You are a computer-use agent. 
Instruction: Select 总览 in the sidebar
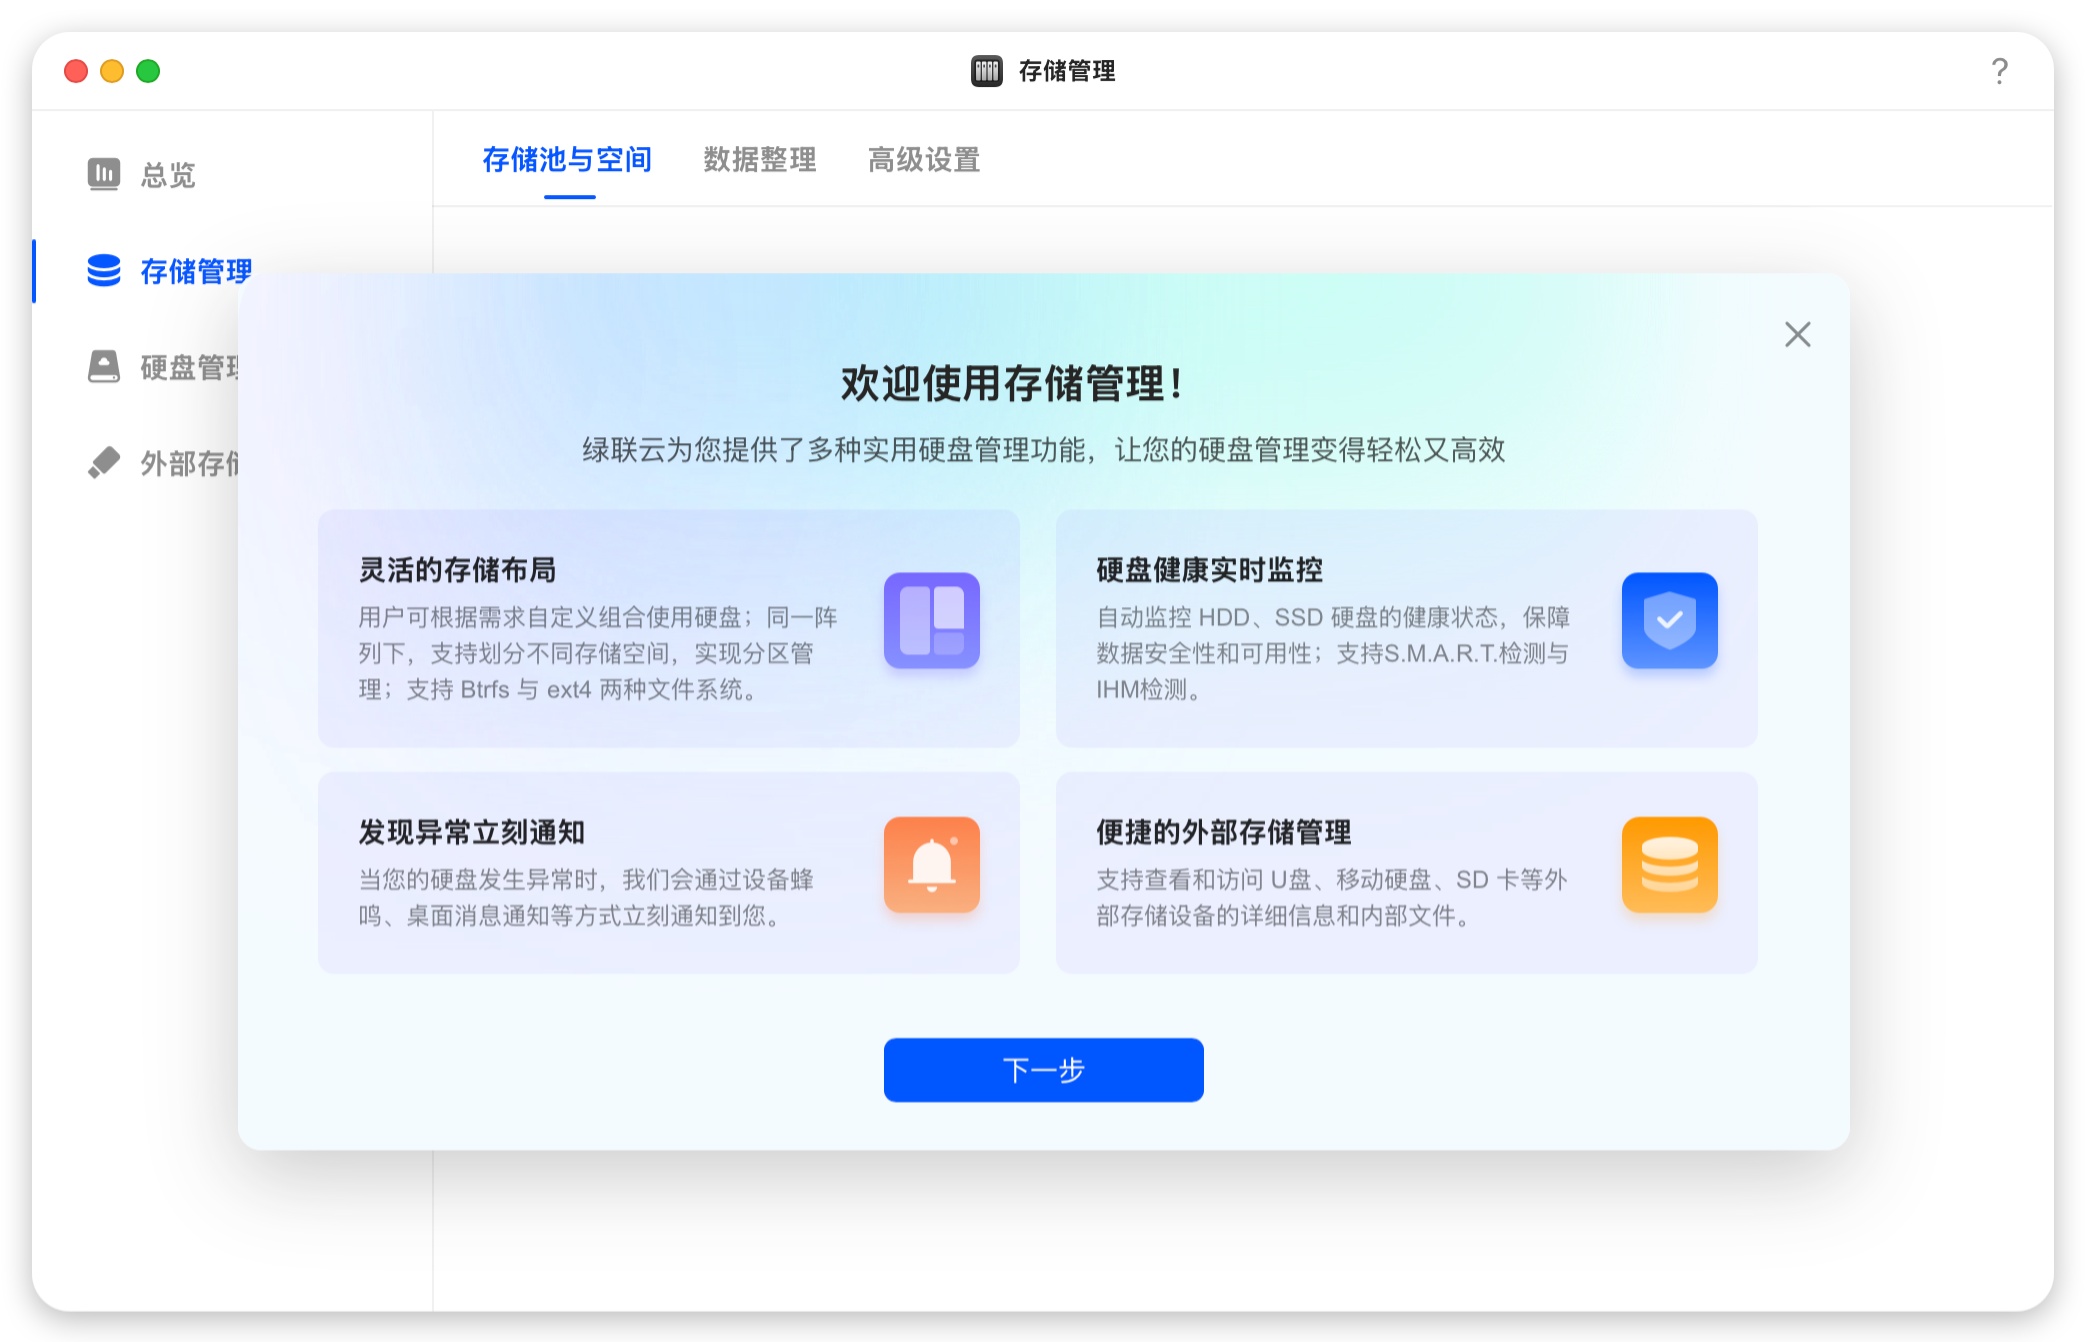168,175
